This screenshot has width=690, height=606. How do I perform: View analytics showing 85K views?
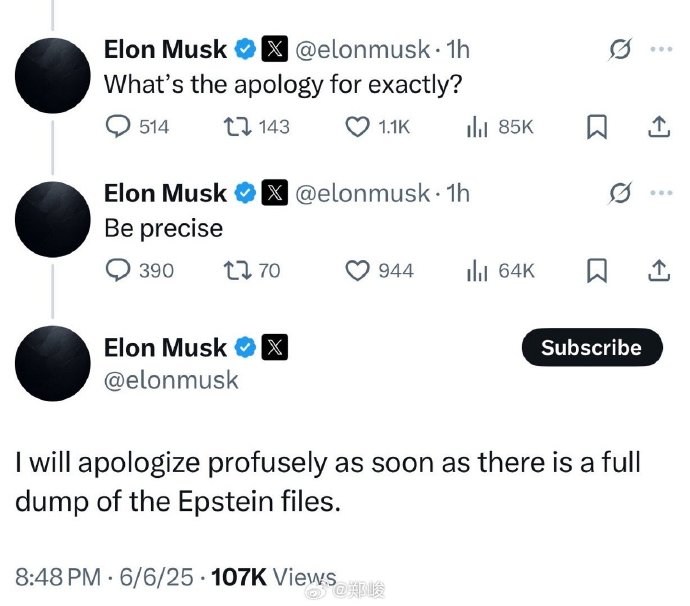(477, 127)
